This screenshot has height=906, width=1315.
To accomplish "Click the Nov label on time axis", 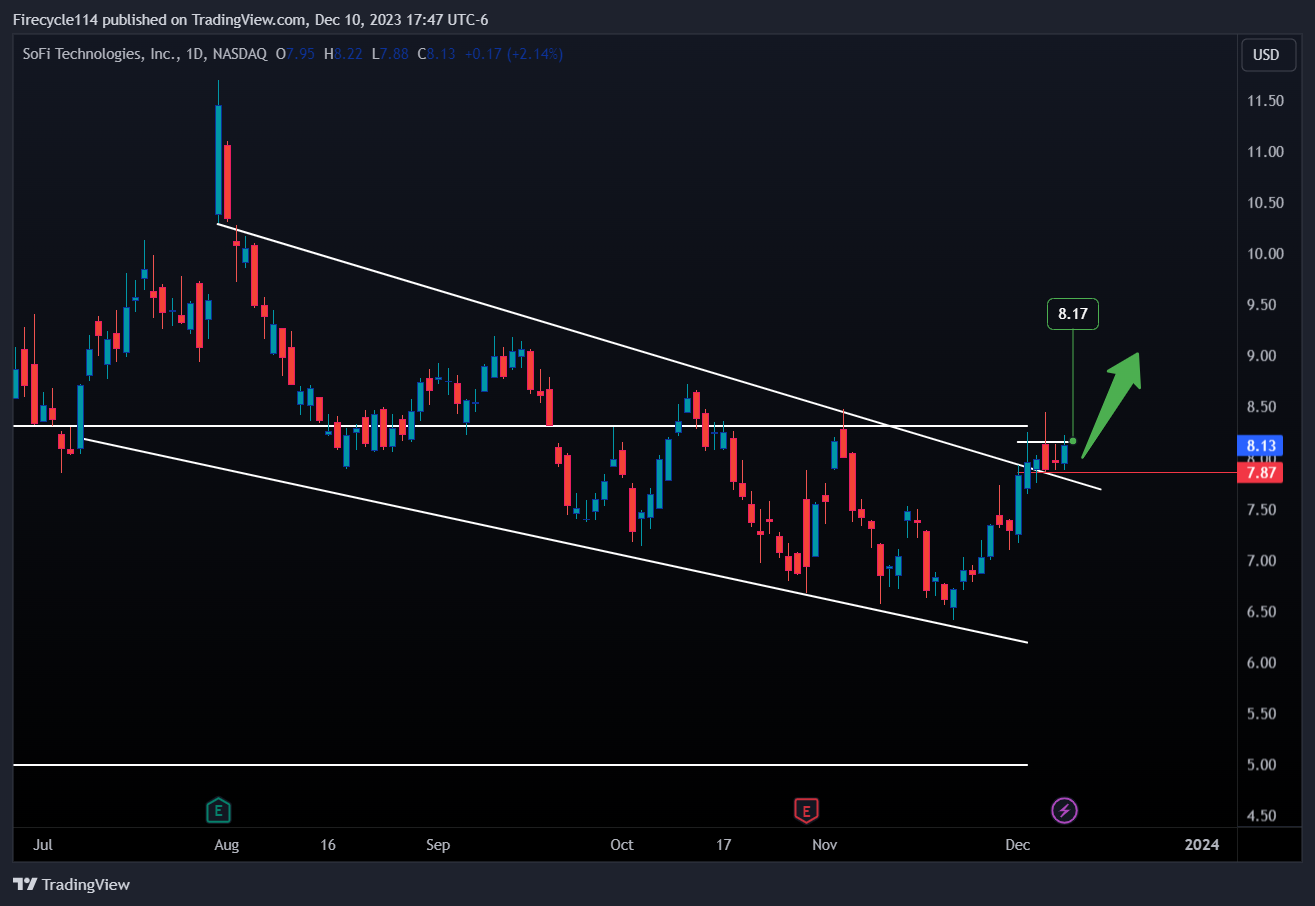I will 824,845.
